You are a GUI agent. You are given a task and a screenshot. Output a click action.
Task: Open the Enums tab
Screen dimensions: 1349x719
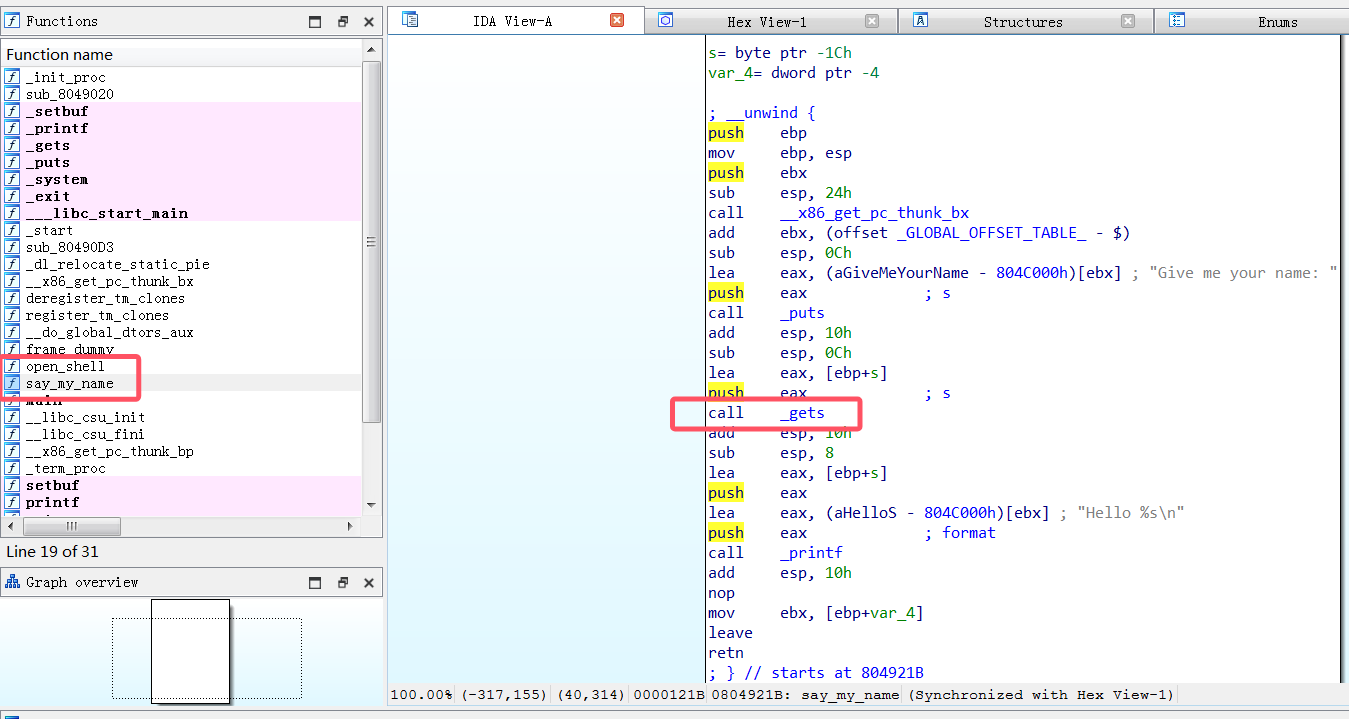[1252, 21]
